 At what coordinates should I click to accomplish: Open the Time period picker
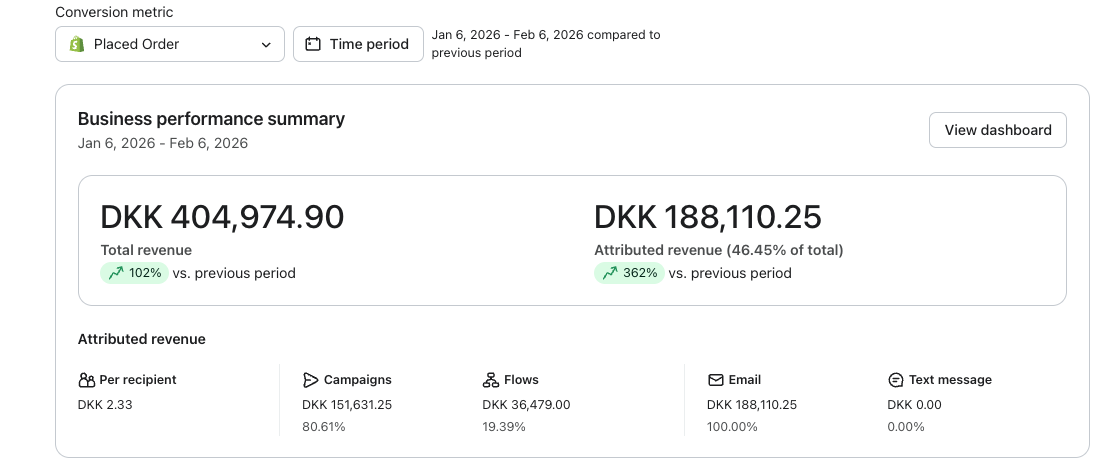click(358, 44)
